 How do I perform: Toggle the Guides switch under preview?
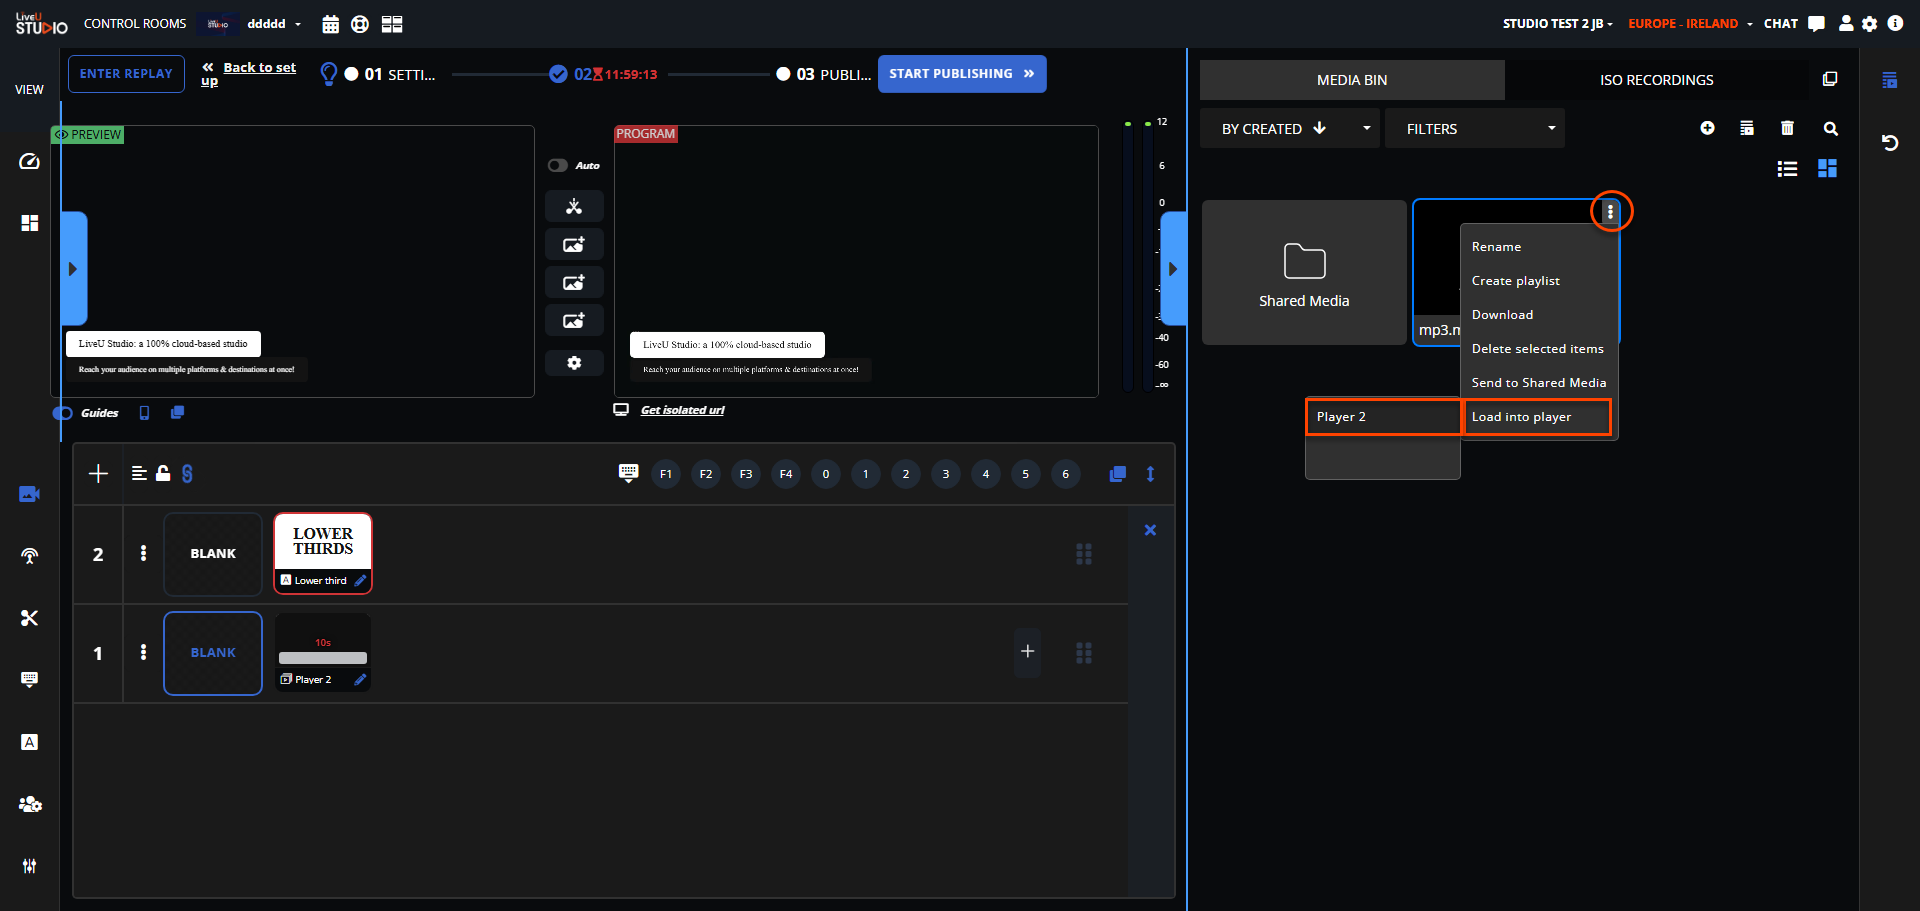click(x=63, y=413)
